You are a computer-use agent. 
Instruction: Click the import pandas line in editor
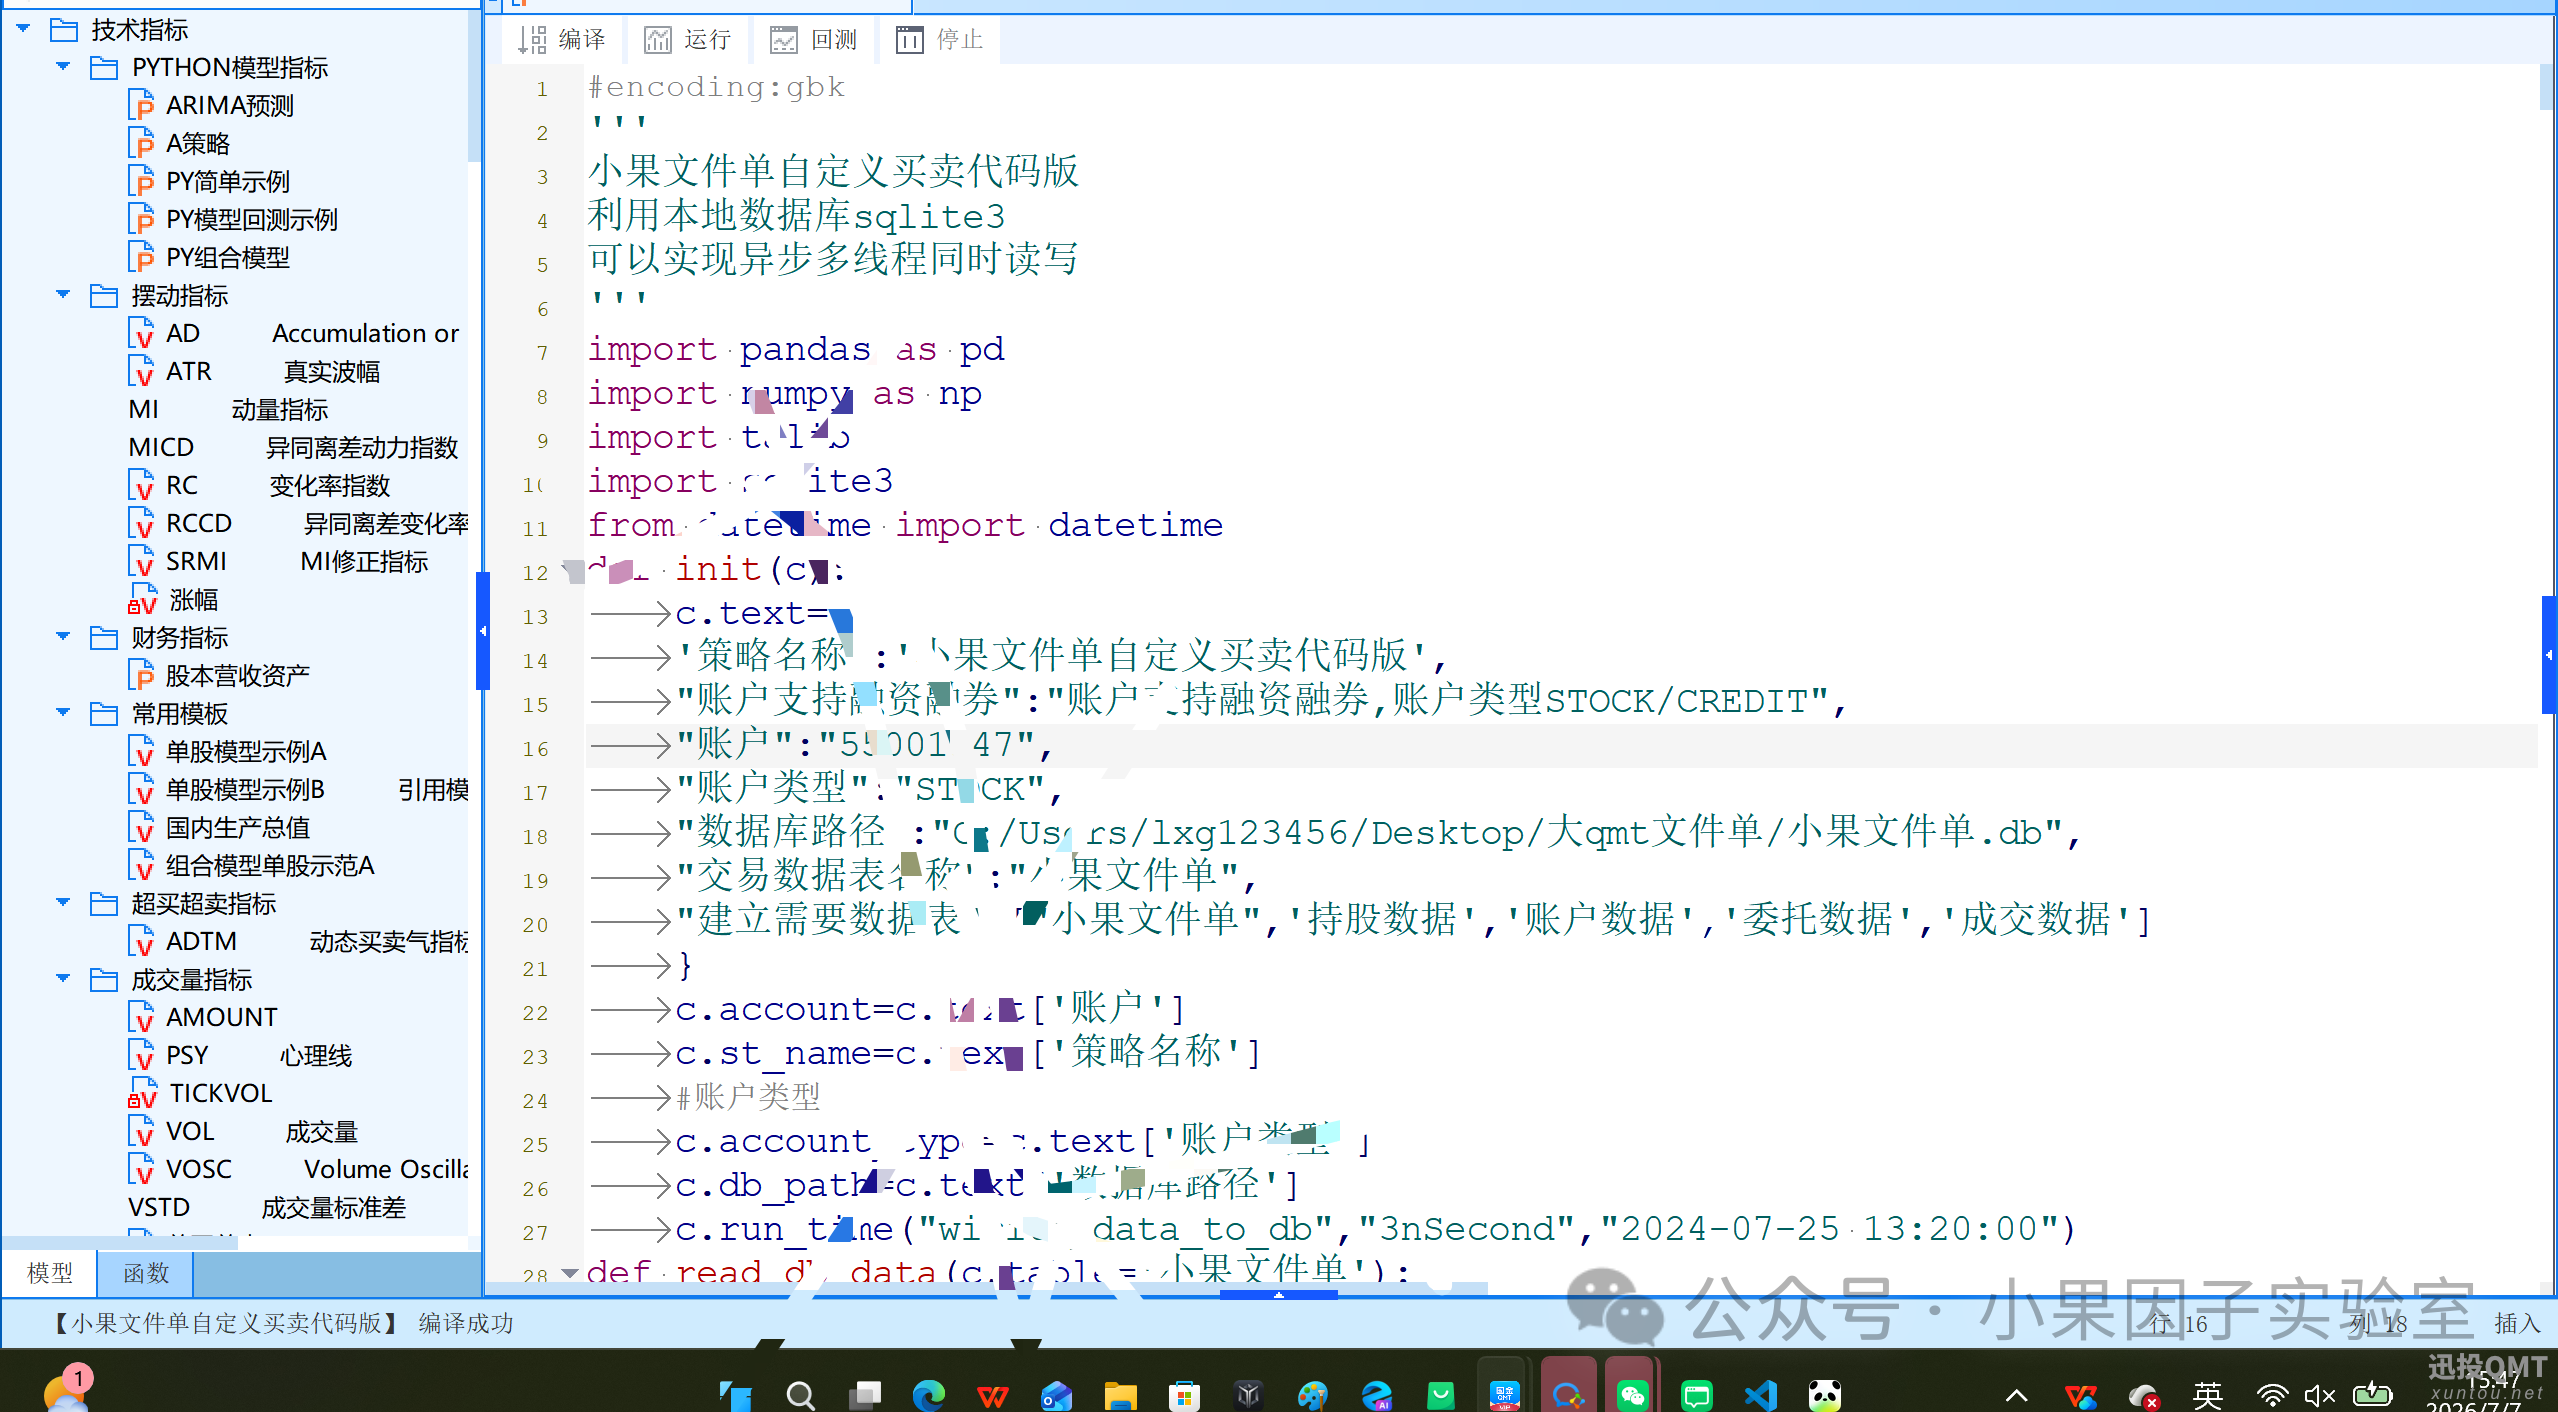(796, 349)
